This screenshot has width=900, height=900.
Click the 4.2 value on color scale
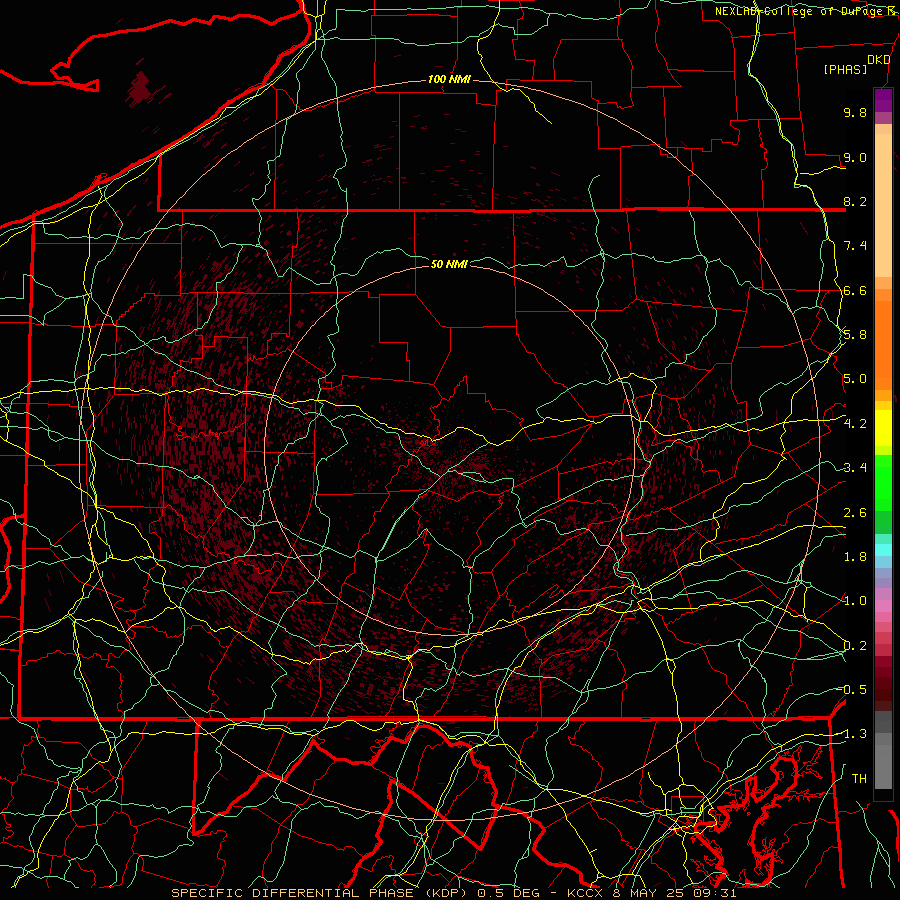[x=855, y=424]
